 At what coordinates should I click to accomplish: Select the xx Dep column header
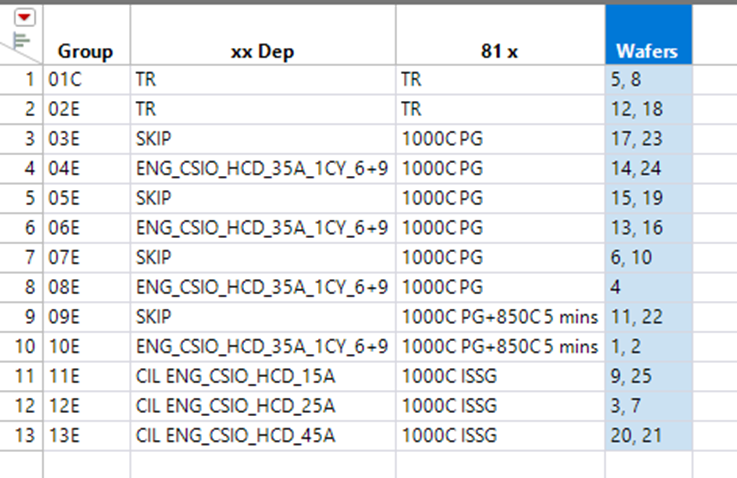pyautogui.click(x=262, y=51)
